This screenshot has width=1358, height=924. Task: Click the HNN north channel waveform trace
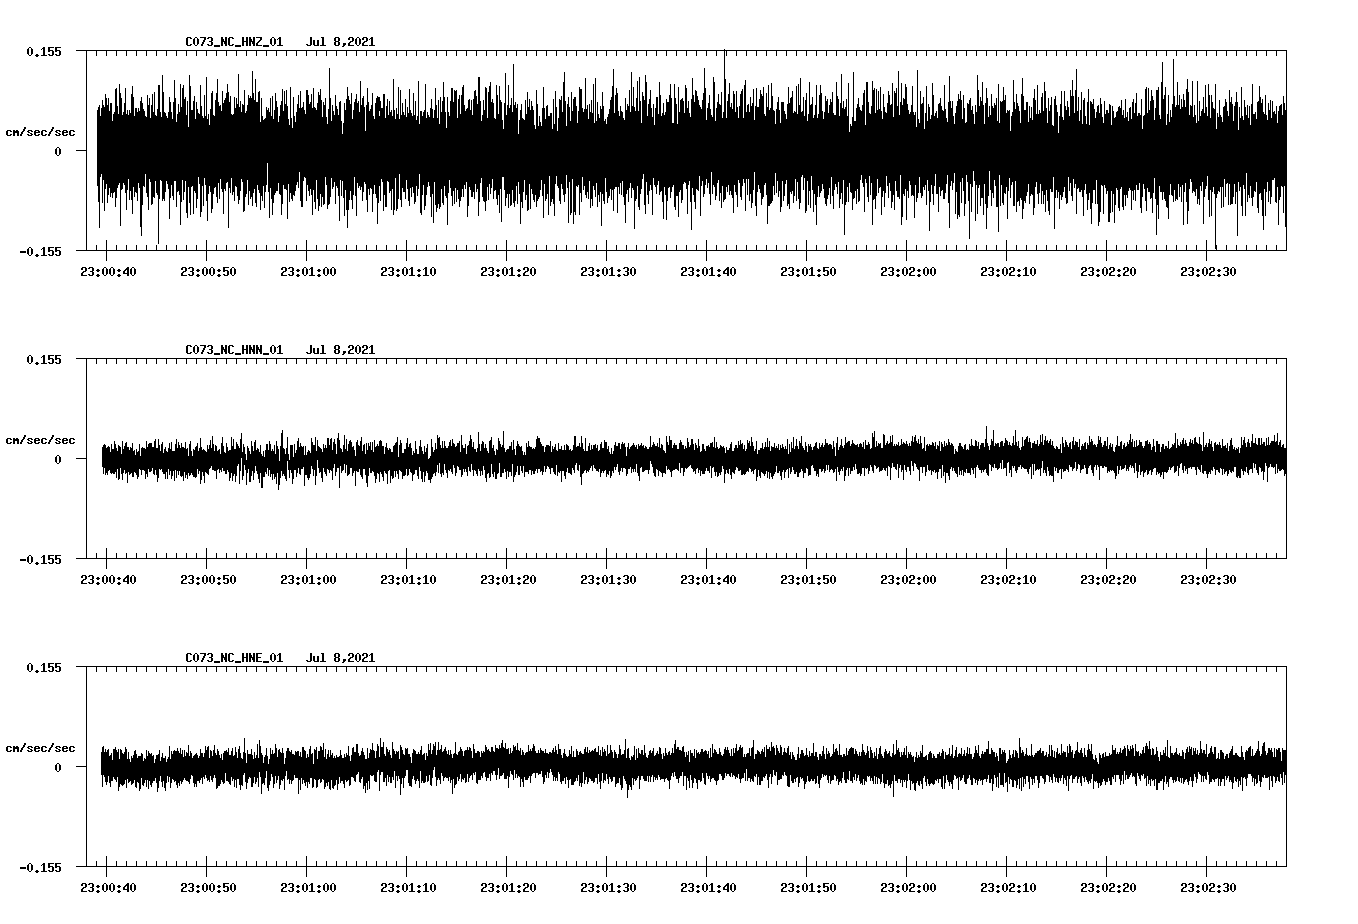pyautogui.click(x=694, y=459)
